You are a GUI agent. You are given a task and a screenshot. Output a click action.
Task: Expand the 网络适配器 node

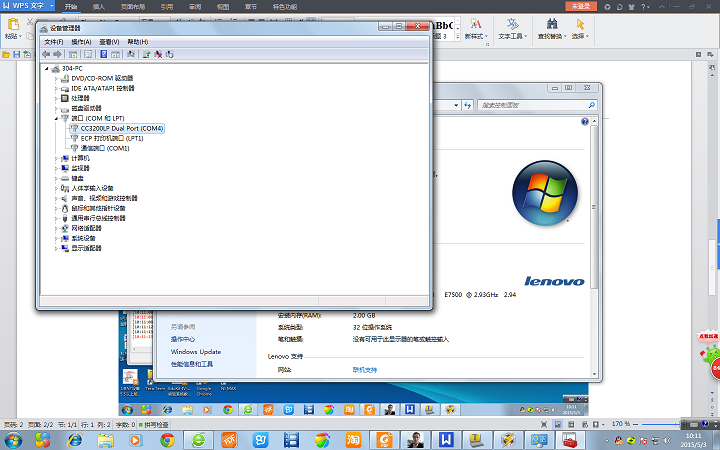(x=56, y=228)
